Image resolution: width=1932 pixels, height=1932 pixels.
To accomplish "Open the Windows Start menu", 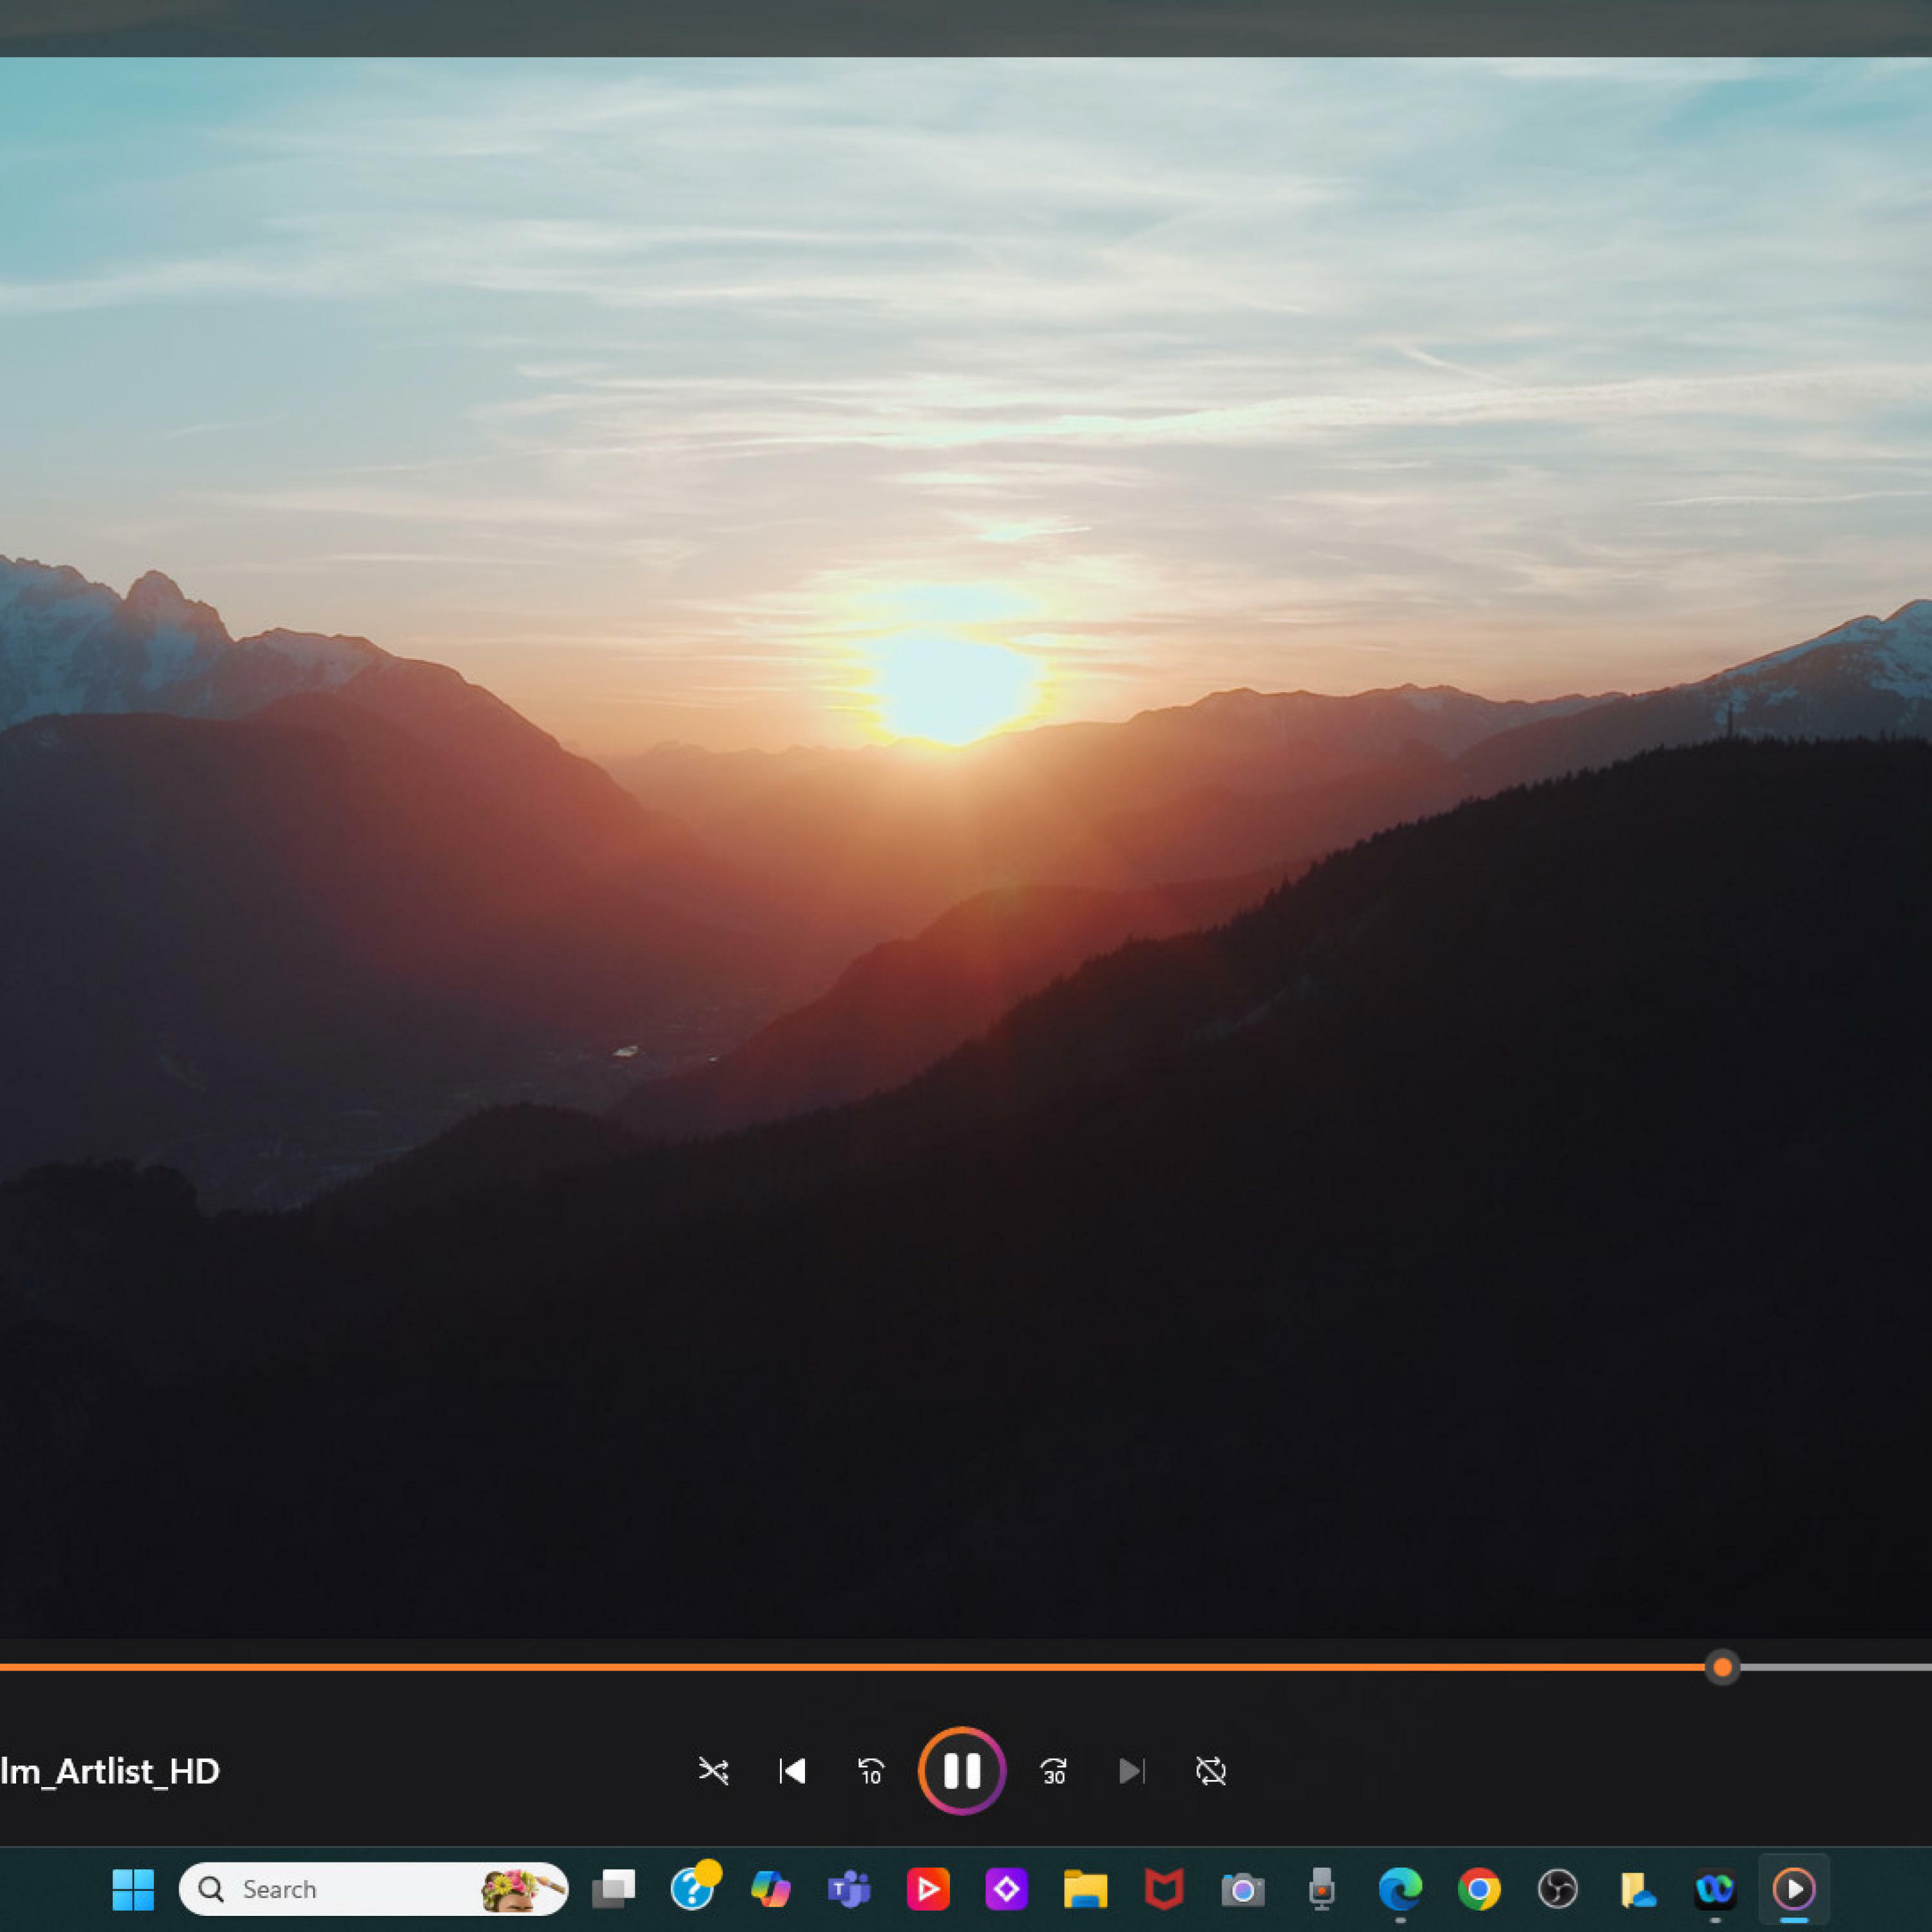I will (133, 1889).
